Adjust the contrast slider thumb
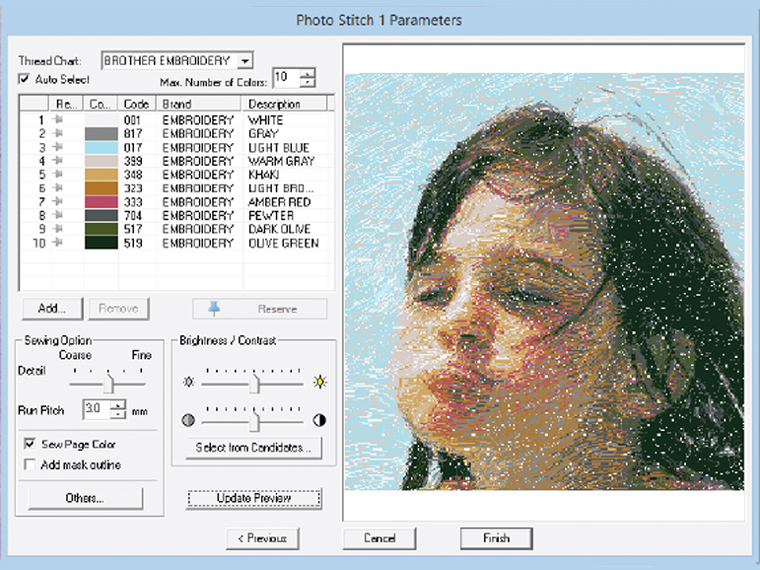This screenshot has height=570, width=760. pos(254,422)
